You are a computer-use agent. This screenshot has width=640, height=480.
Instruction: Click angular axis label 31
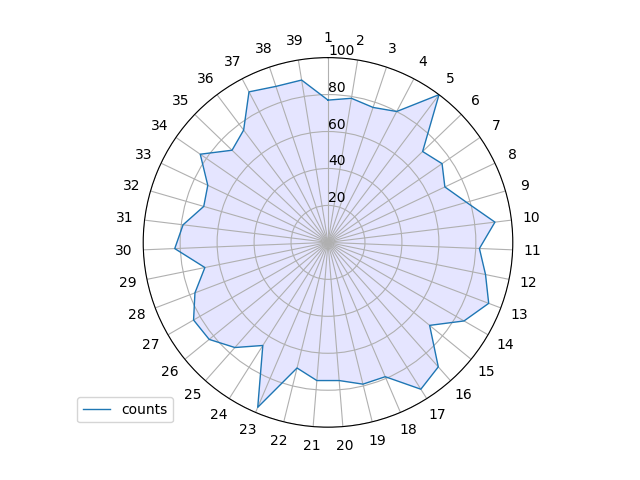tap(124, 217)
